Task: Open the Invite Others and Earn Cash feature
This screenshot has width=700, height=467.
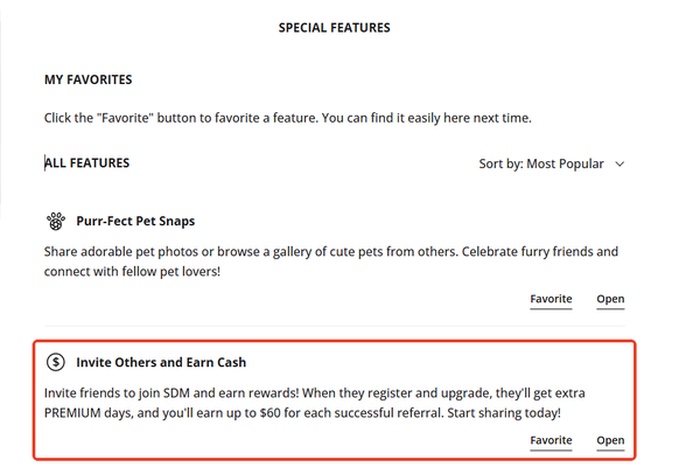Action: coord(610,440)
